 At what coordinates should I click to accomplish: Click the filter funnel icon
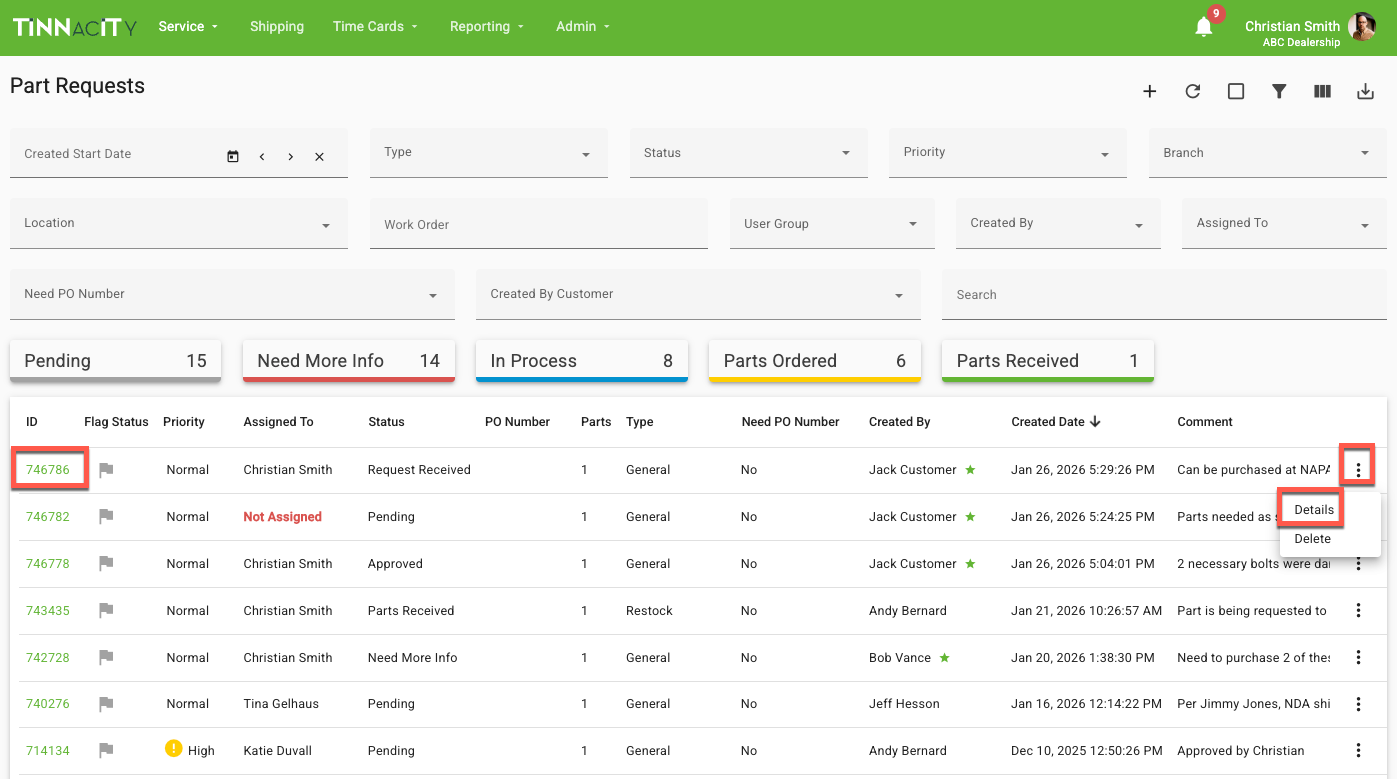1279,92
